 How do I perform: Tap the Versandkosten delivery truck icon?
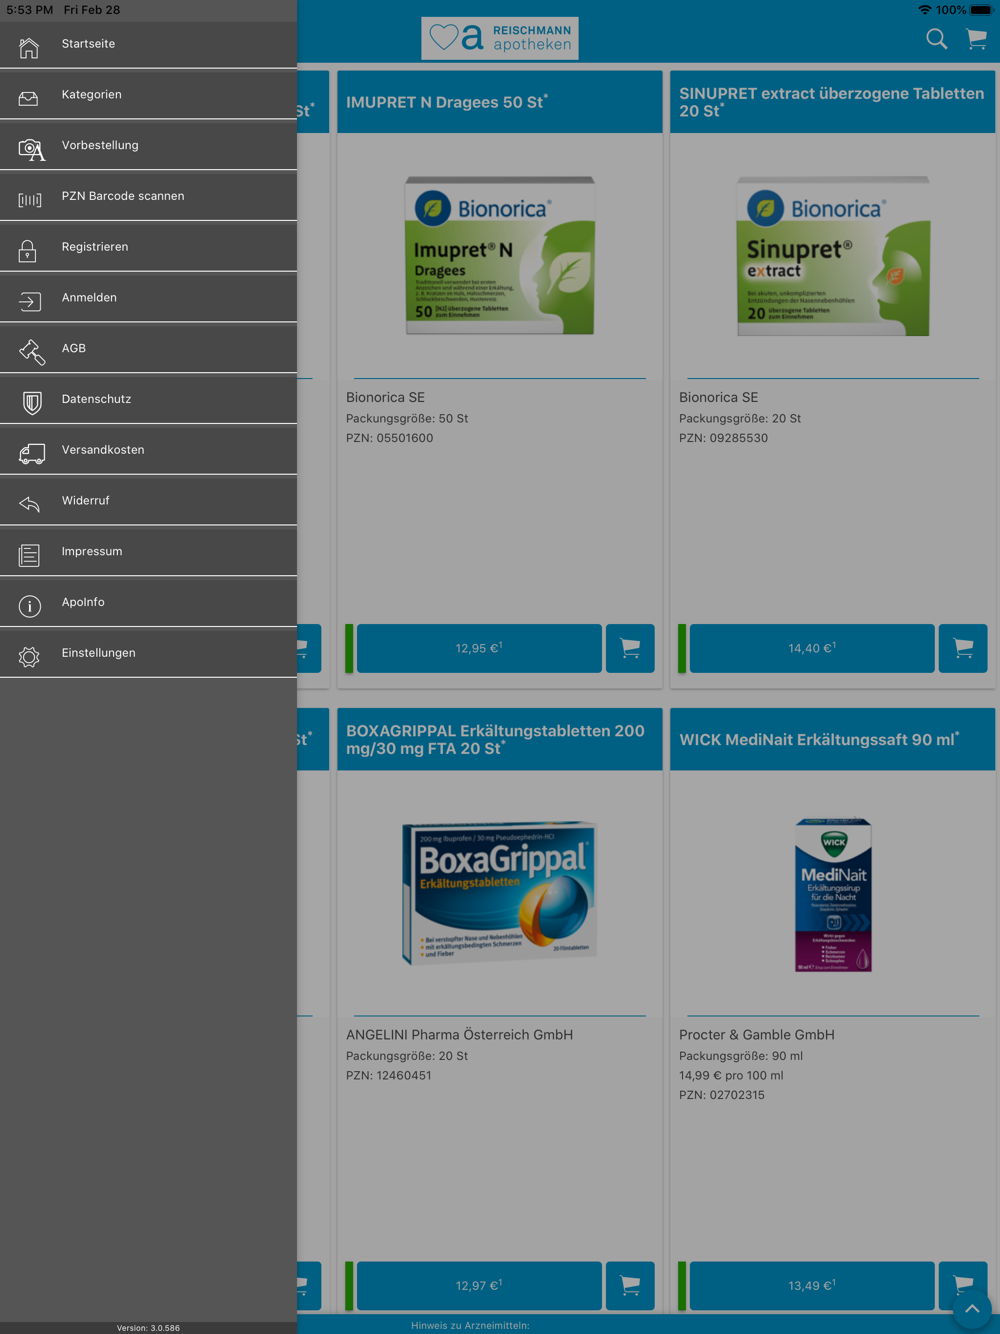(31, 454)
